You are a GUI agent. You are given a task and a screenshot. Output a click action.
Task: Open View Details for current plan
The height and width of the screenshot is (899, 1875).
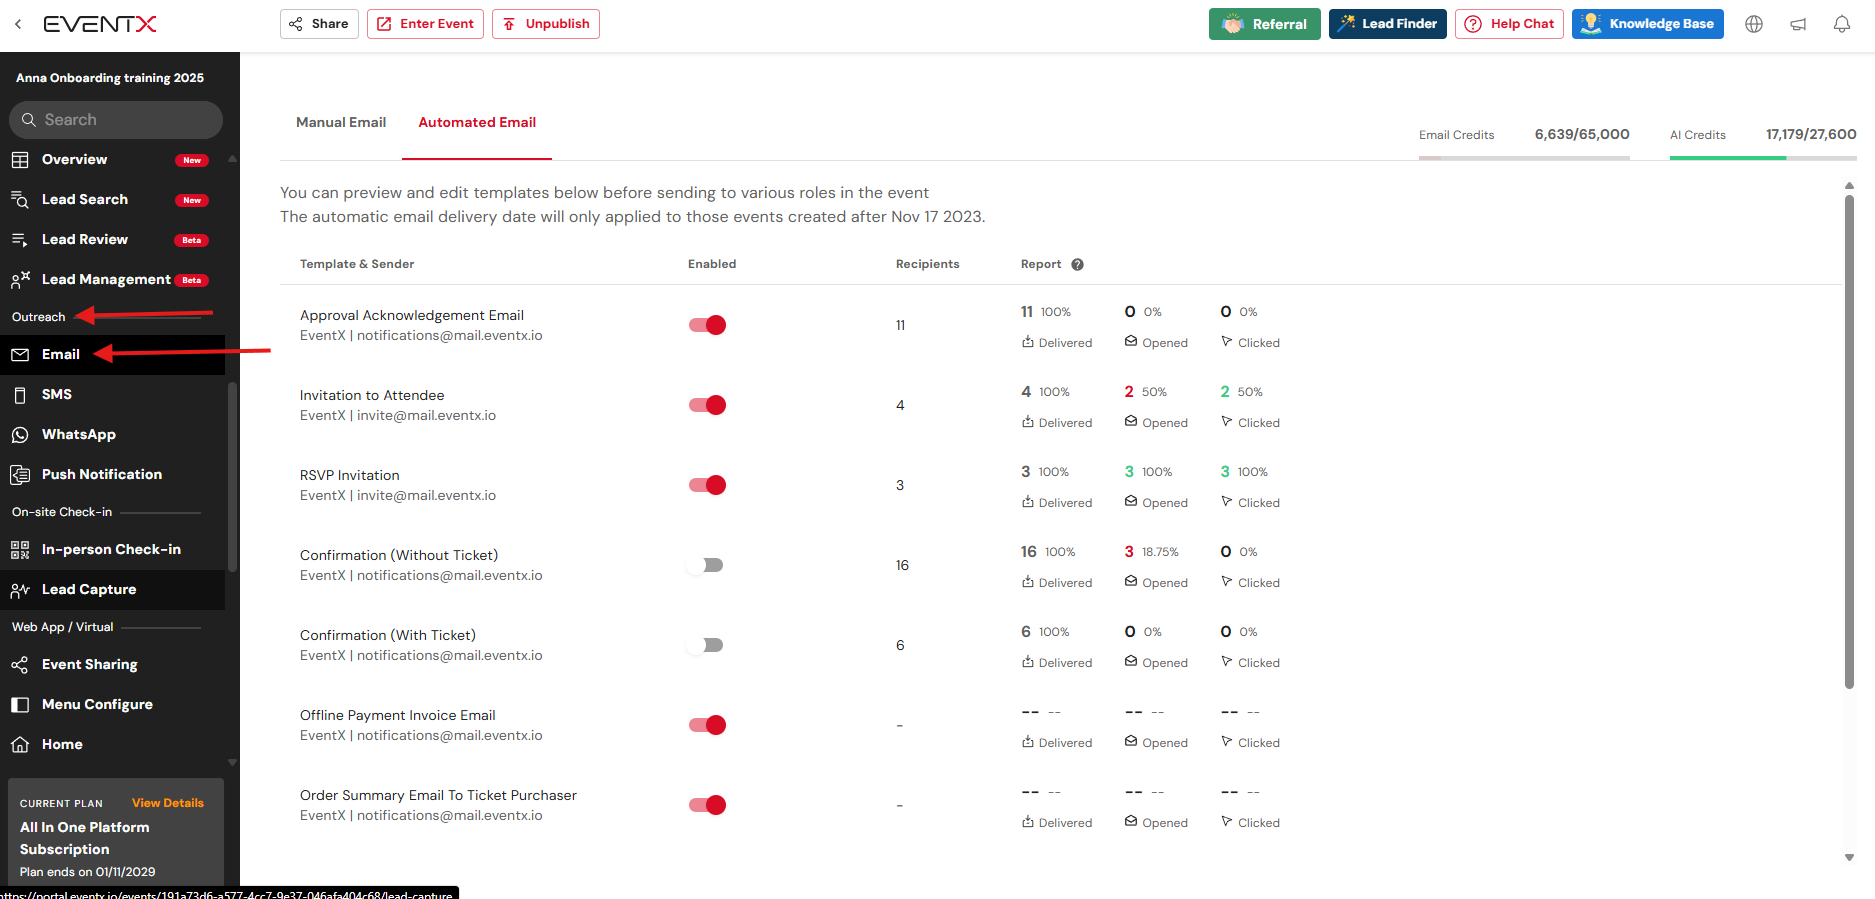pos(167,803)
